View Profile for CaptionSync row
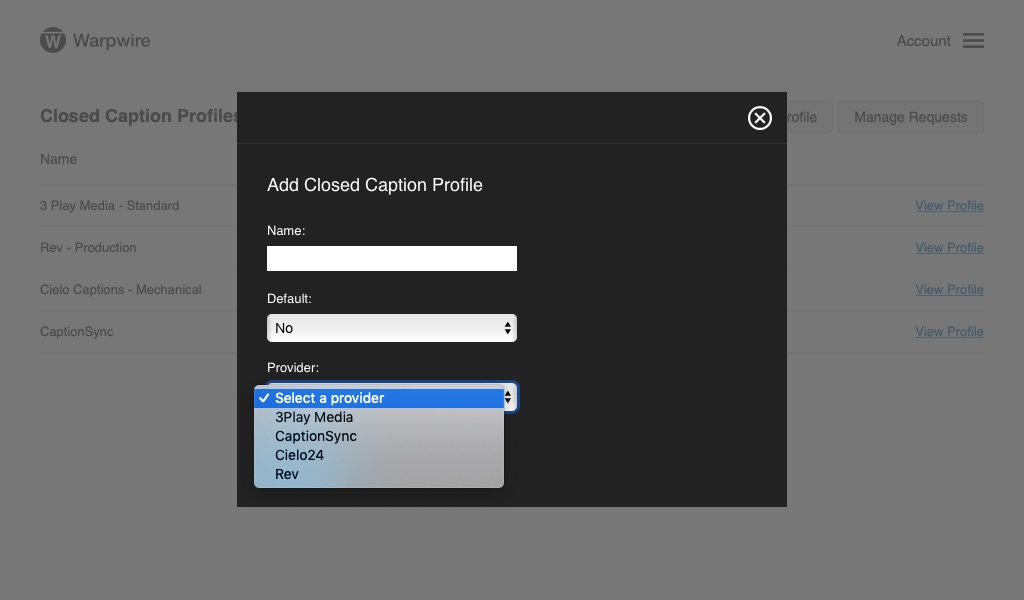This screenshot has width=1024, height=600. [949, 332]
